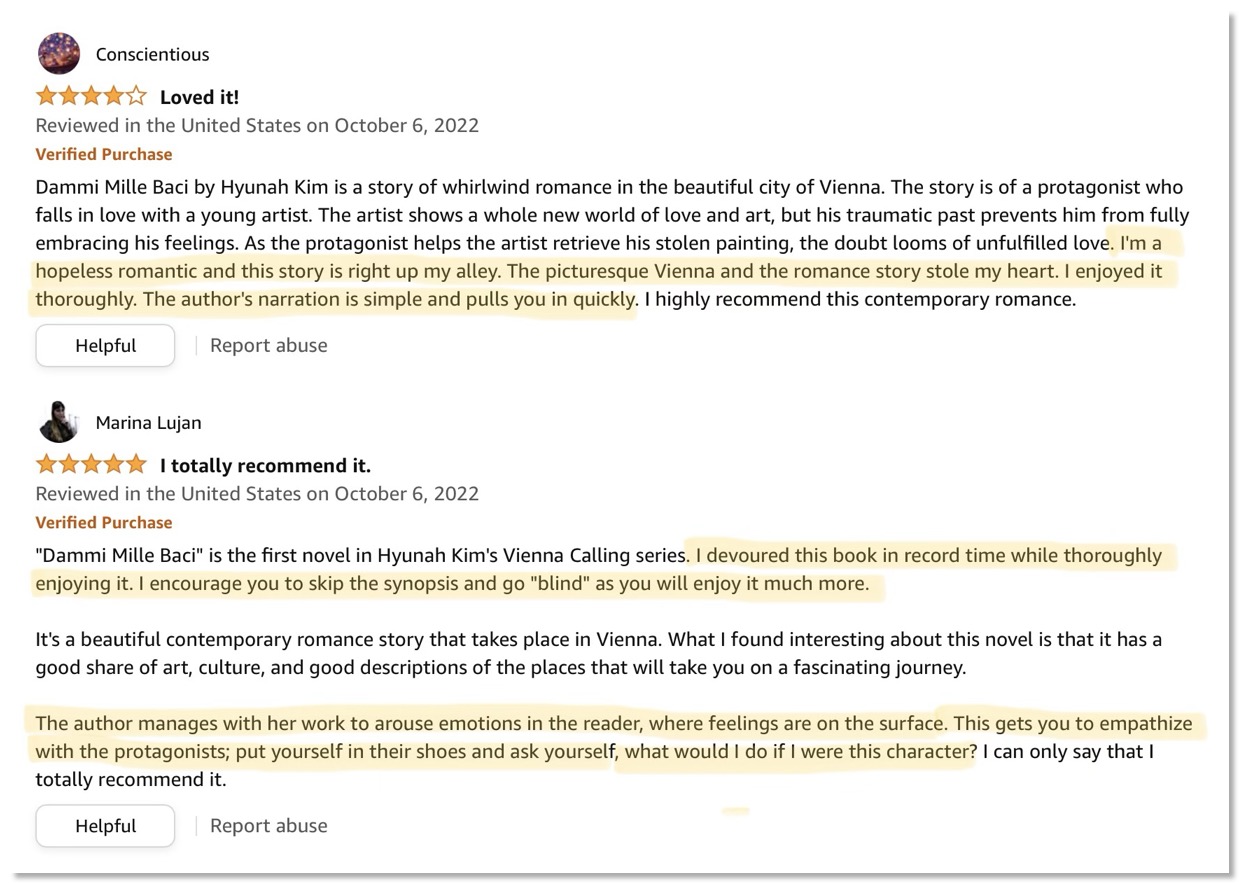Click the review date under 'Loved it!'
The width and height of the screenshot is (1239, 883).
[257, 125]
